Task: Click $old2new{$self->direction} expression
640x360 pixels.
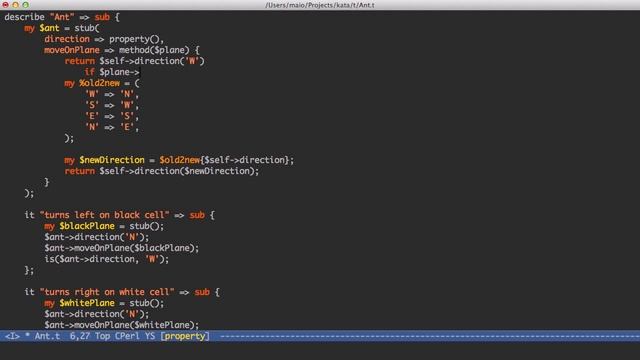Action: coord(224,160)
